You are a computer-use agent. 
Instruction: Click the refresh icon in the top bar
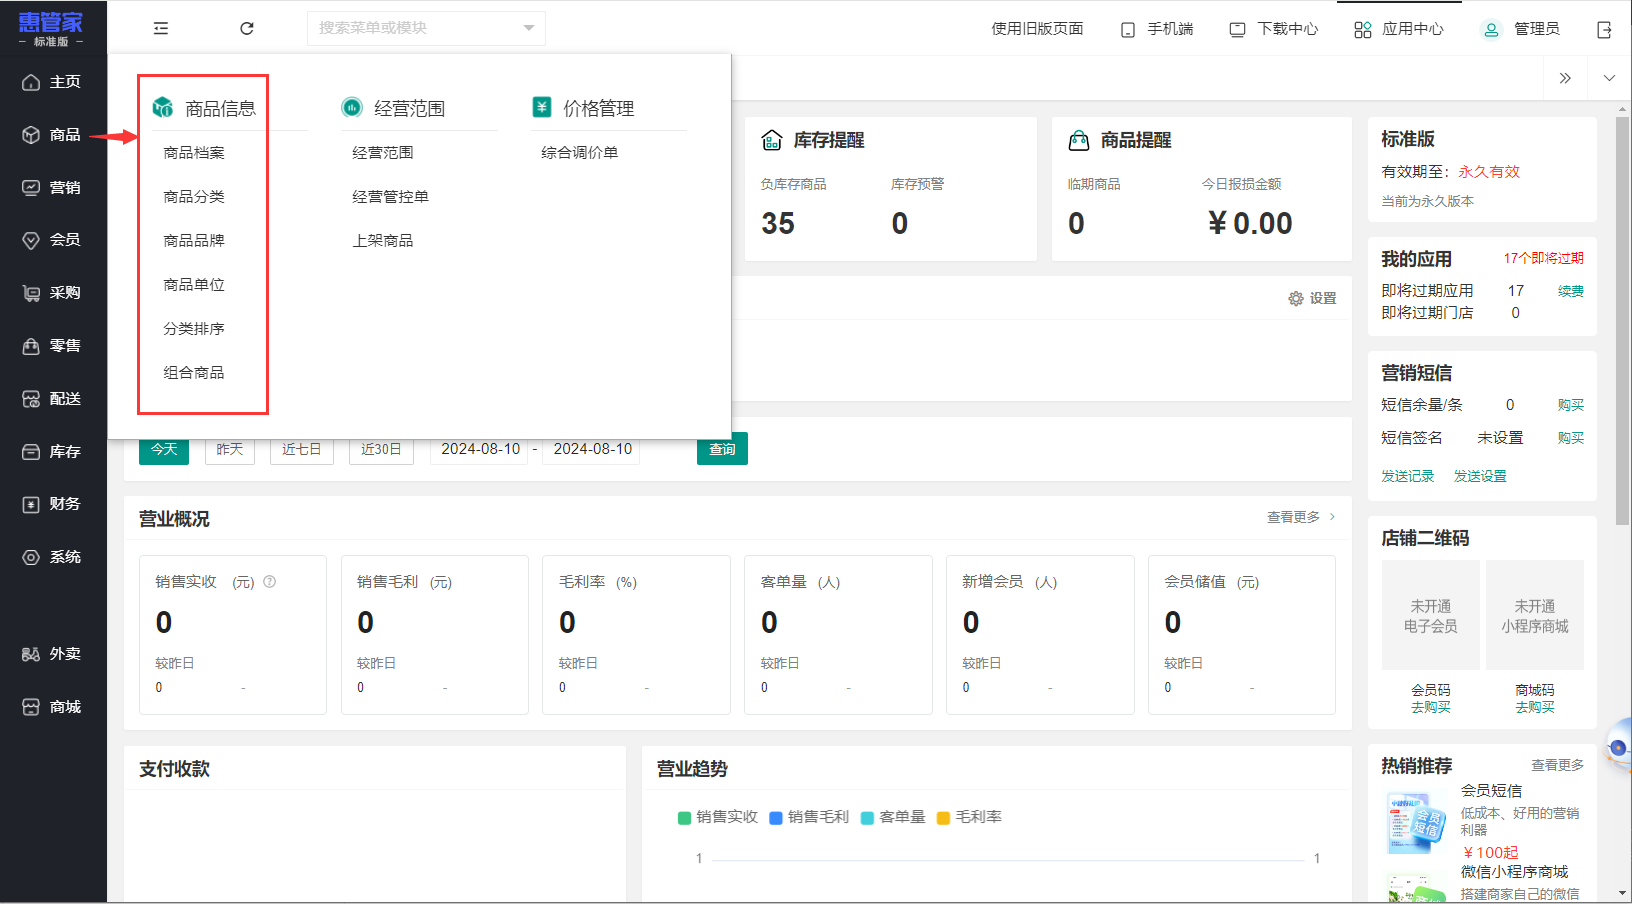(x=247, y=28)
